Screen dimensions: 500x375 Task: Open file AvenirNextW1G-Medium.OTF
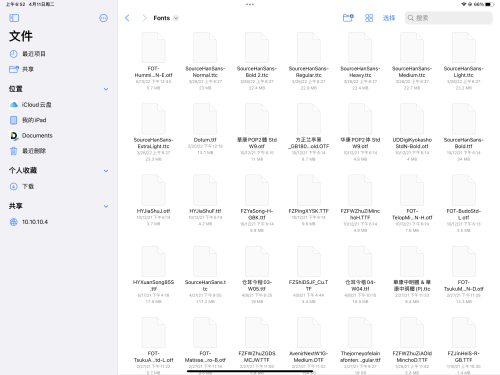pos(308,346)
